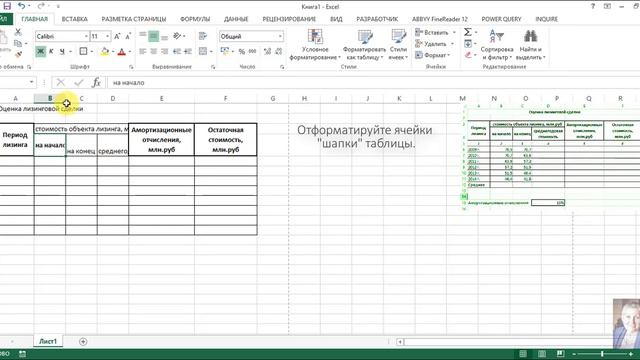Screen dimensions: 640x360
Task: Click the Copy icon in clipboard group
Action: [x=18, y=43]
